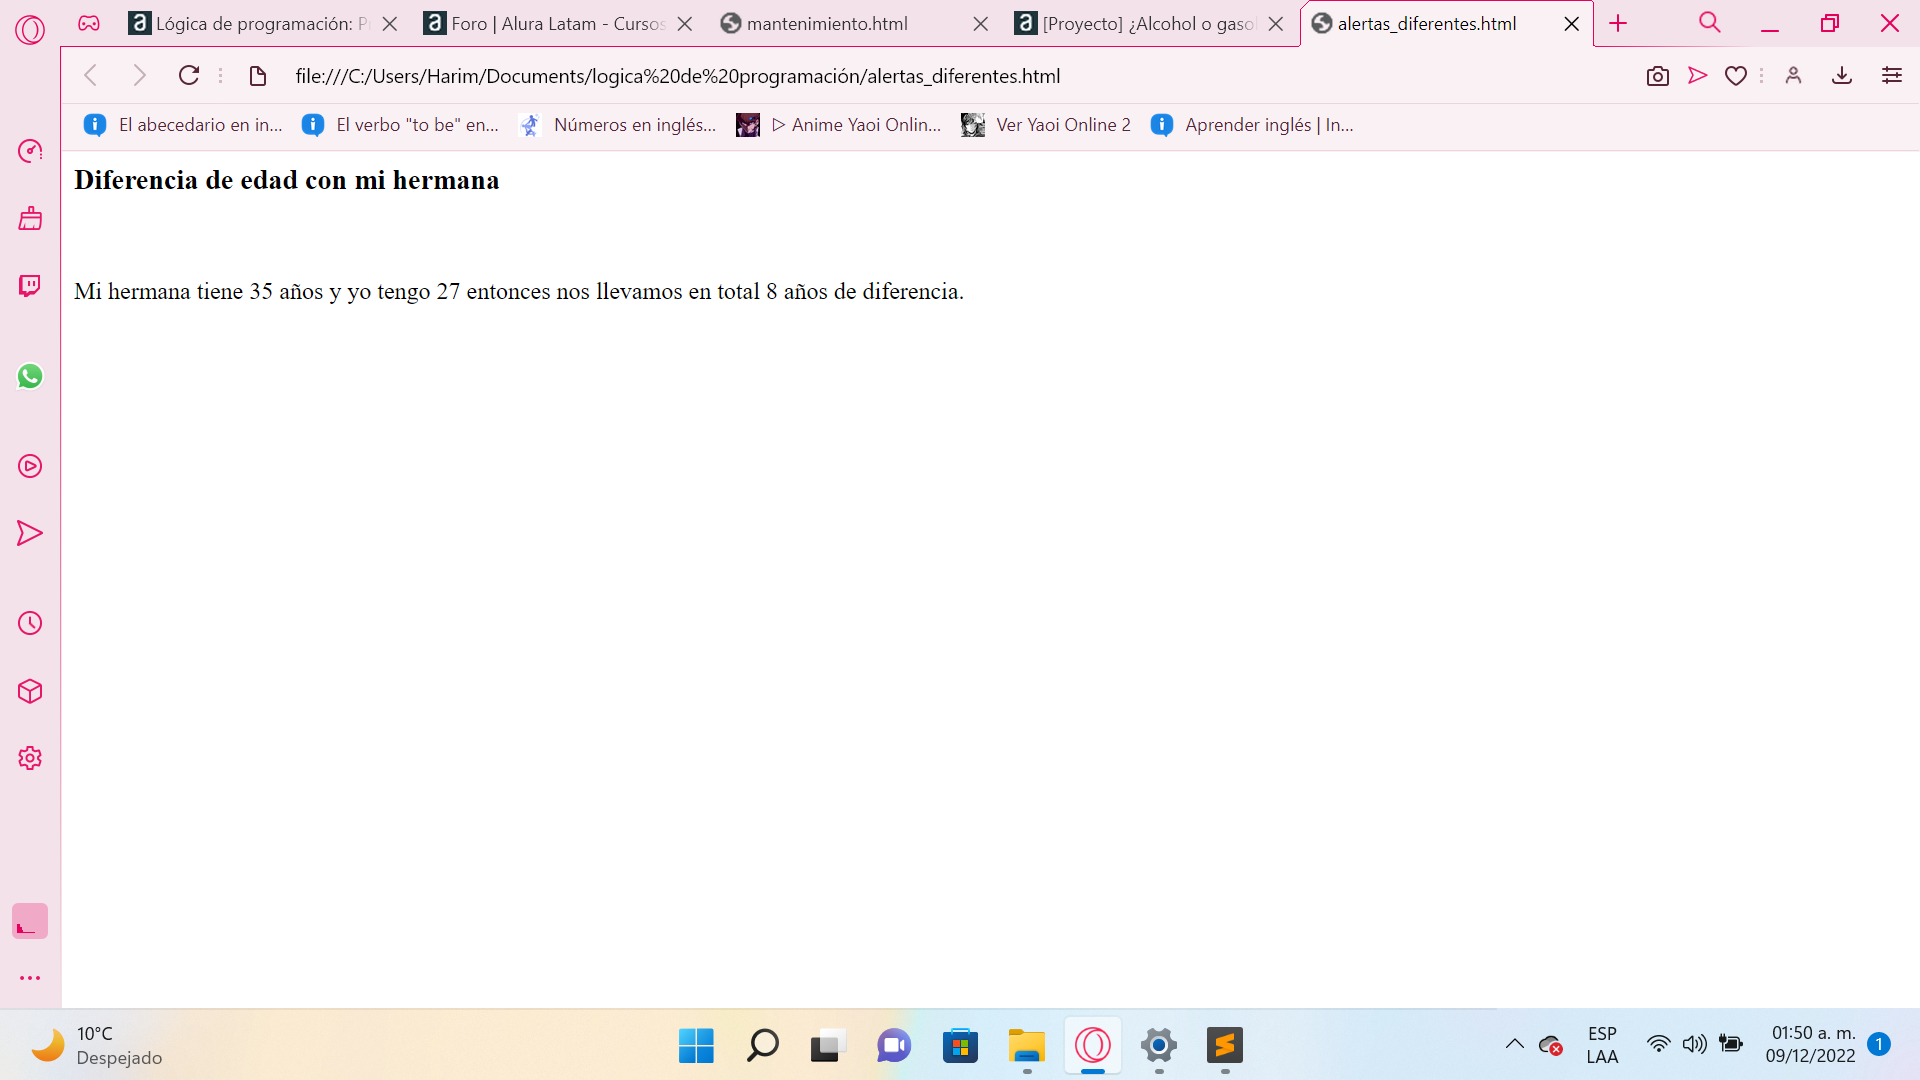Screen dimensions: 1920x1080
Task: Open the Wi-Fi, volume and battery quick settings
Action: 1695,1045
